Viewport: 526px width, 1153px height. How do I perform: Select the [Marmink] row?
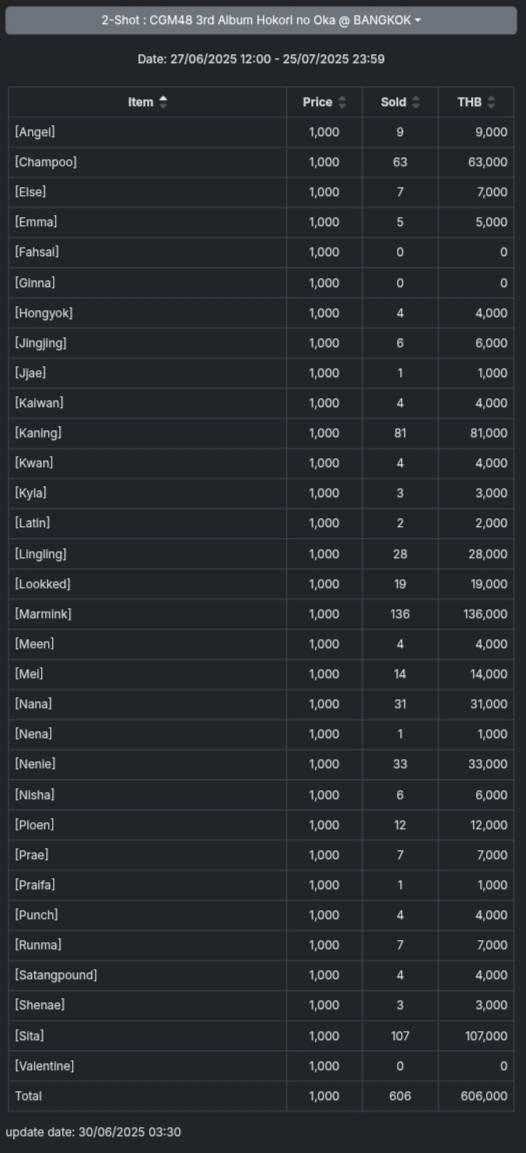click(261, 614)
